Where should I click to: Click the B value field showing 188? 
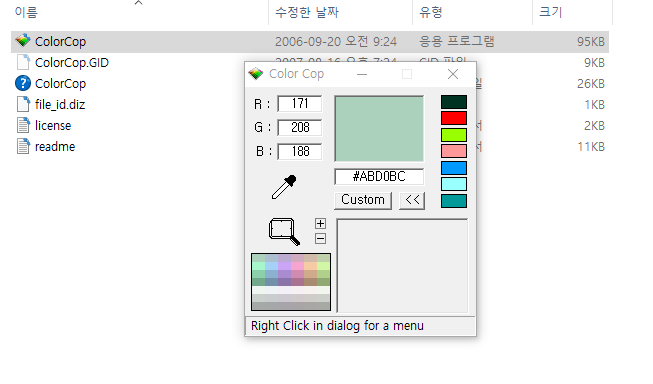coord(300,151)
